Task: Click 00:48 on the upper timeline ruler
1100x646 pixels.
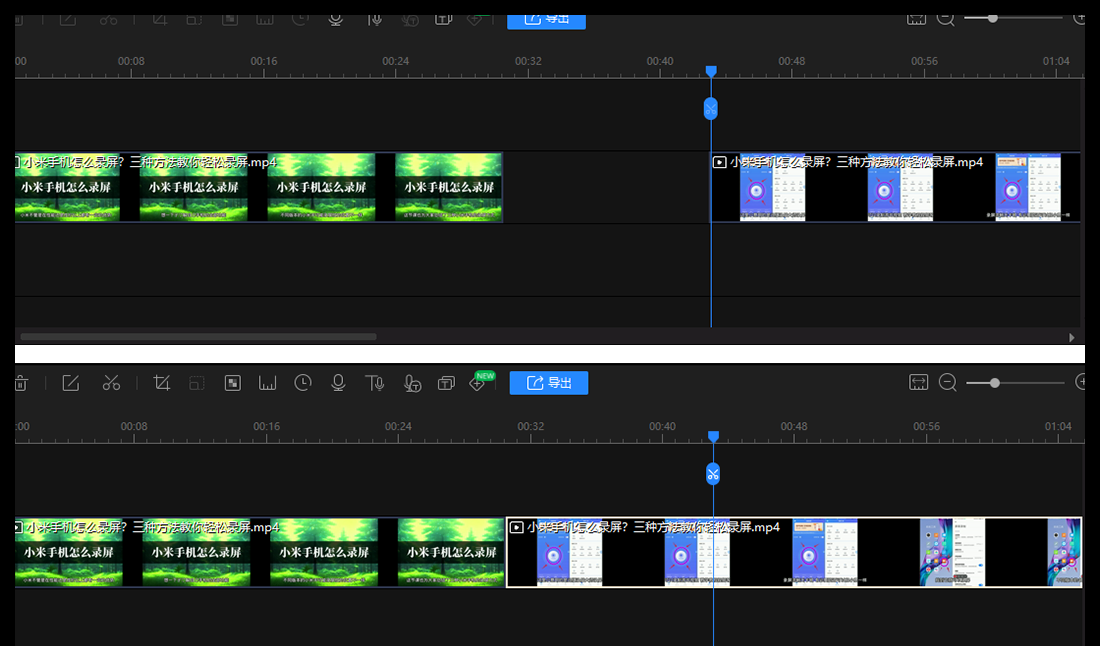Action: pos(792,61)
